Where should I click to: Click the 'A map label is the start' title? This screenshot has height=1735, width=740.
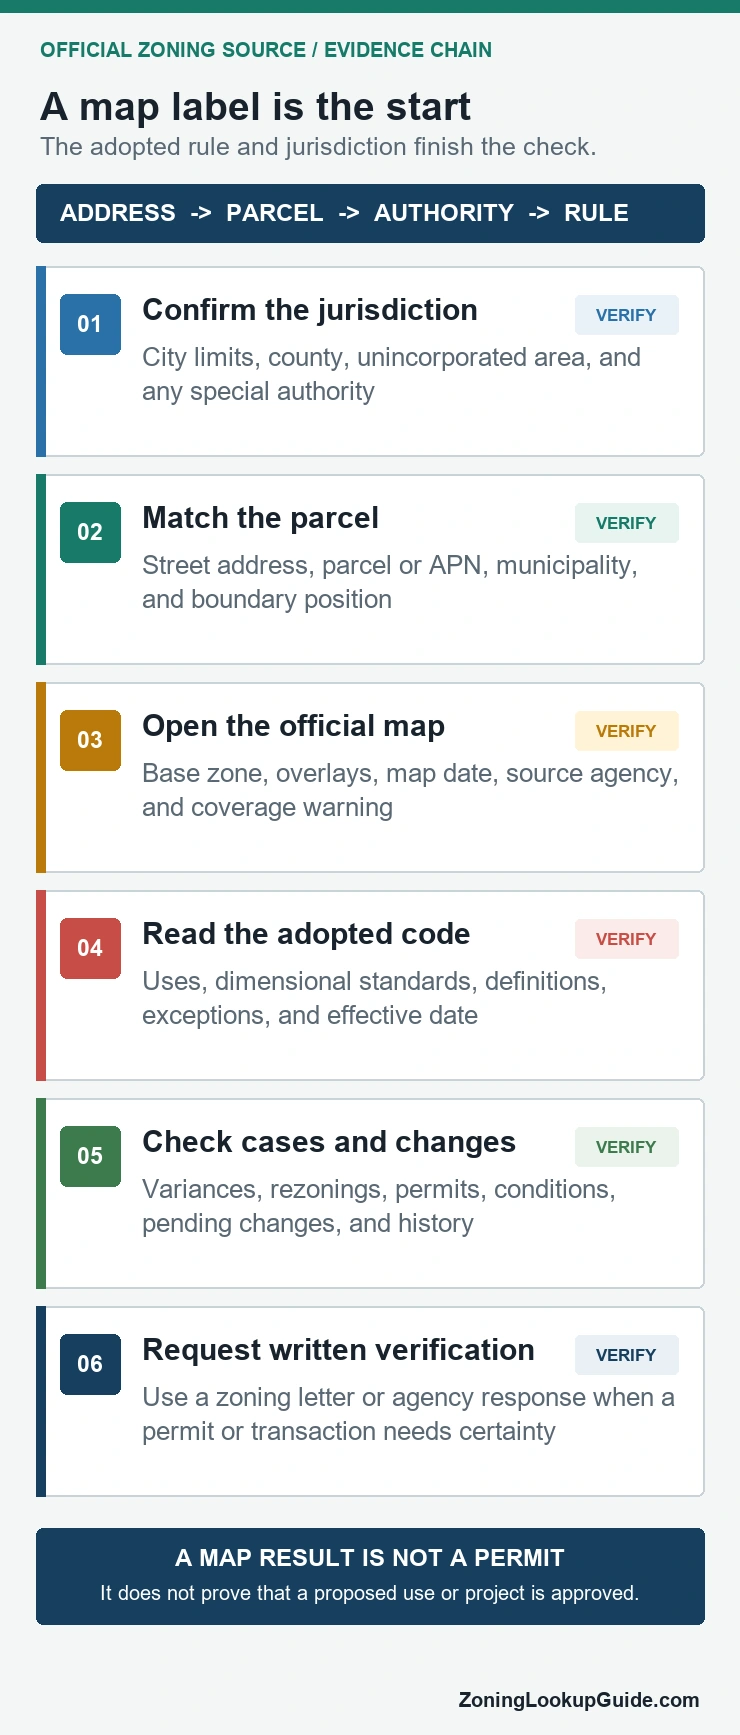pos(255,106)
